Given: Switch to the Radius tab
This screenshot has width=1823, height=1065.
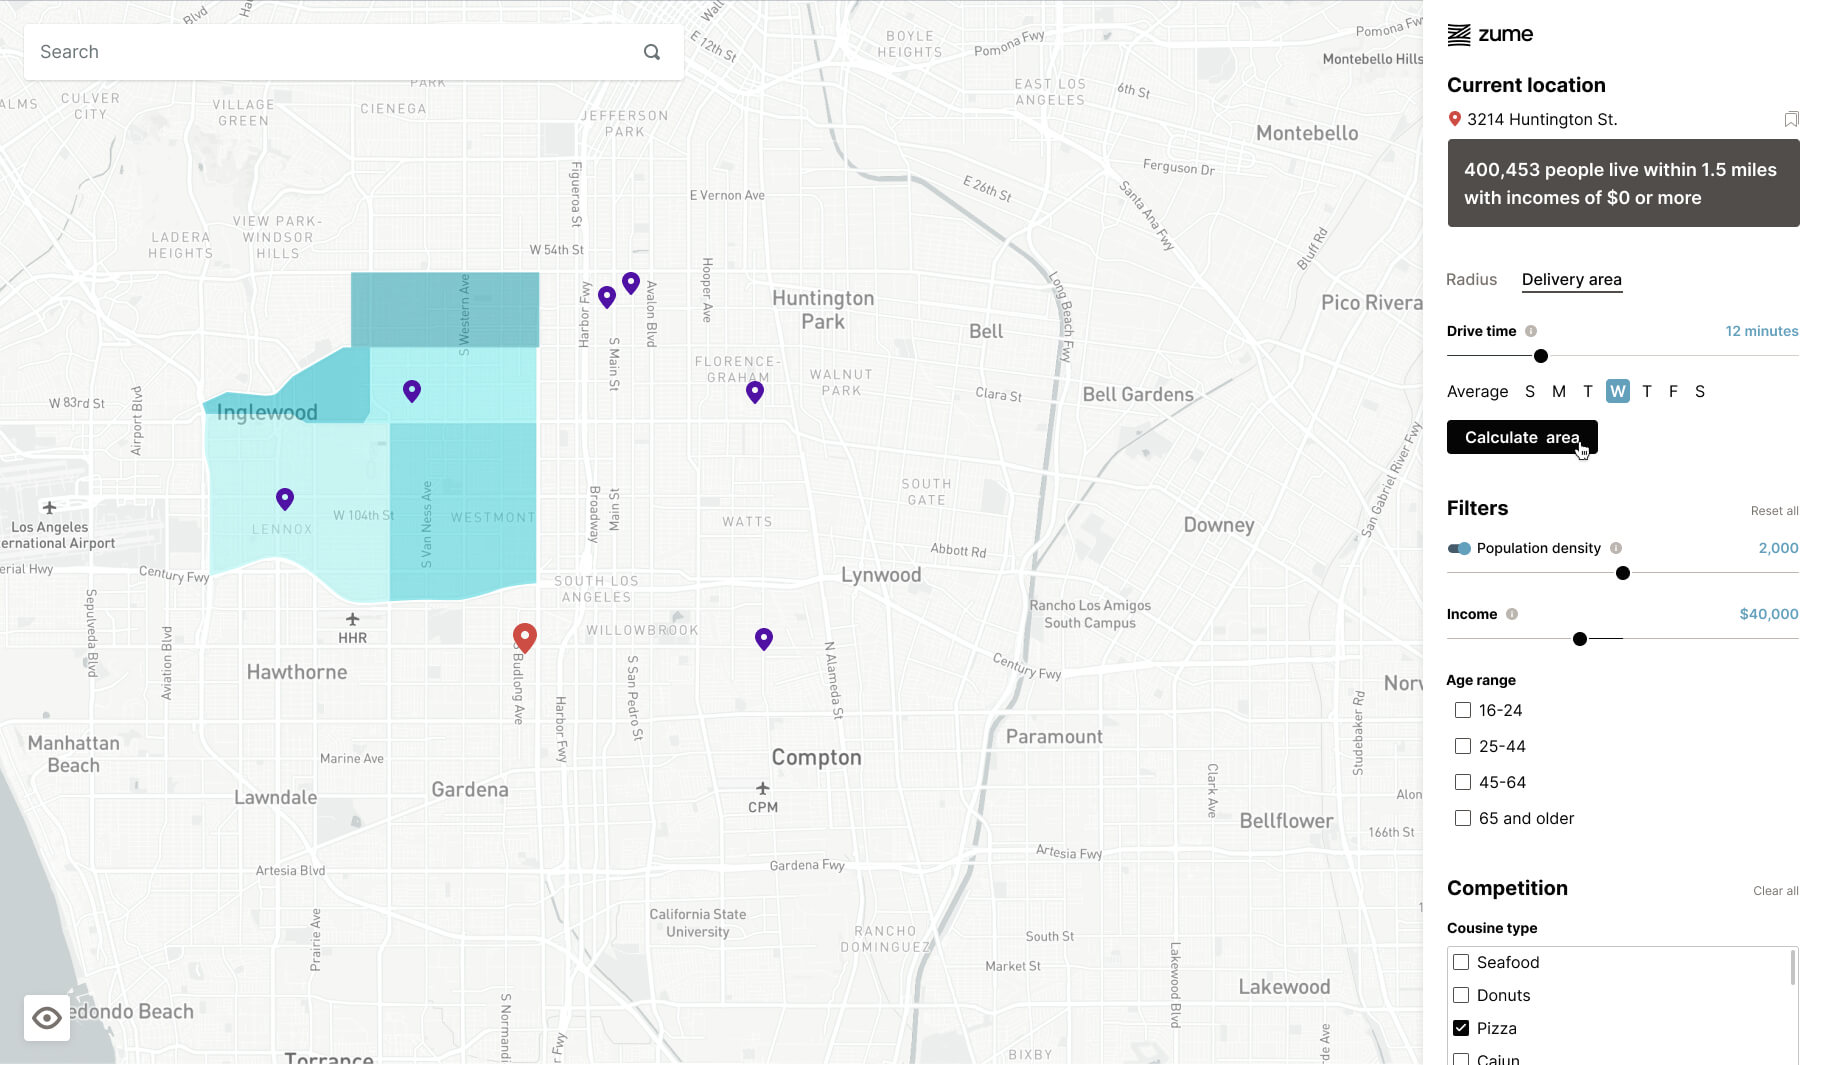Looking at the screenshot, I should point(1471,280).
